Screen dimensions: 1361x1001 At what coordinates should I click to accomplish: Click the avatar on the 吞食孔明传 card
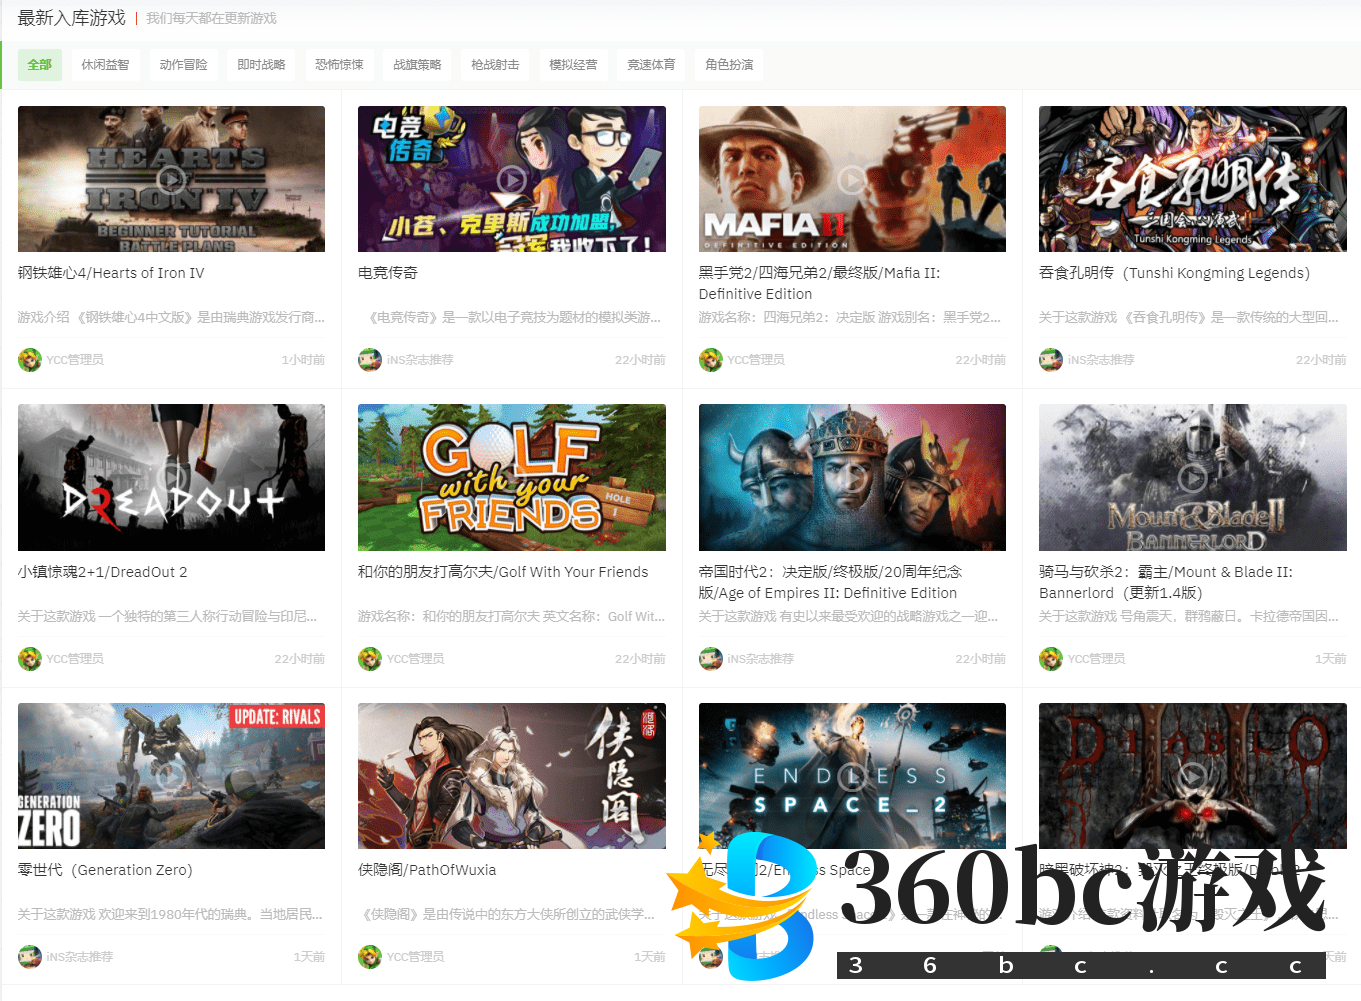1051,359
